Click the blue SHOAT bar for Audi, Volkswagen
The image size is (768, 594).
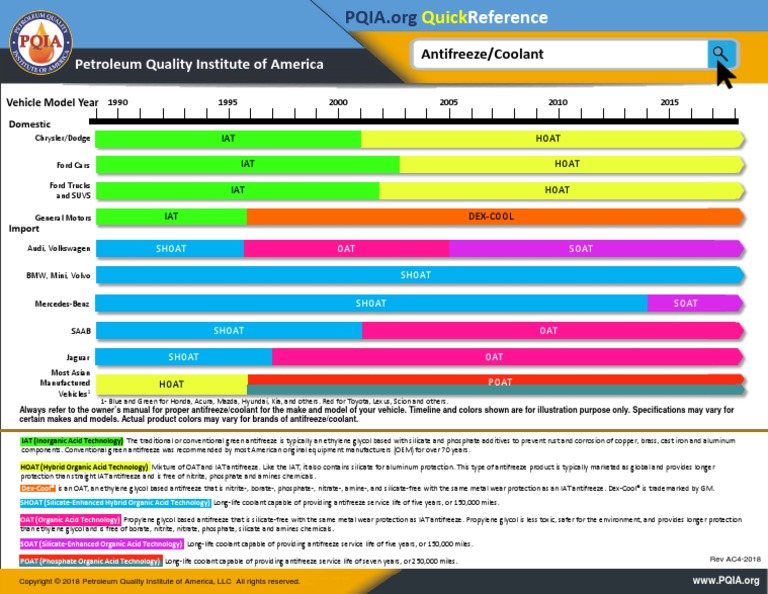click(x=170, y=249)
